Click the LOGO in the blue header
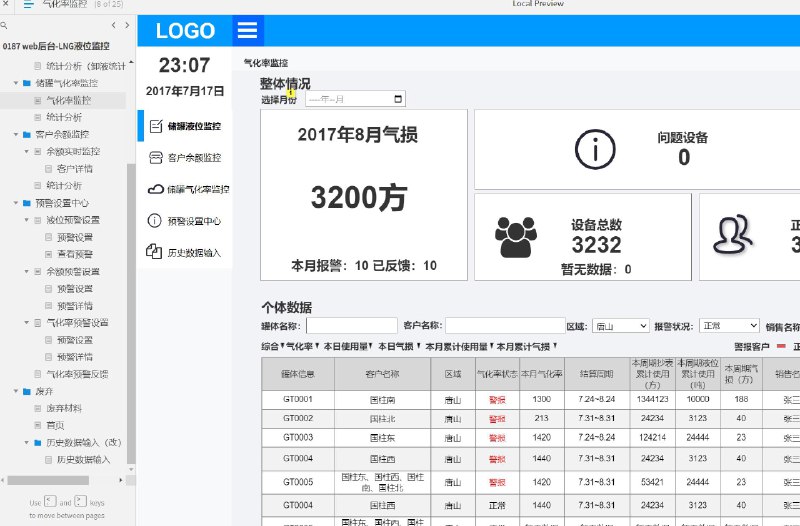 185,31
